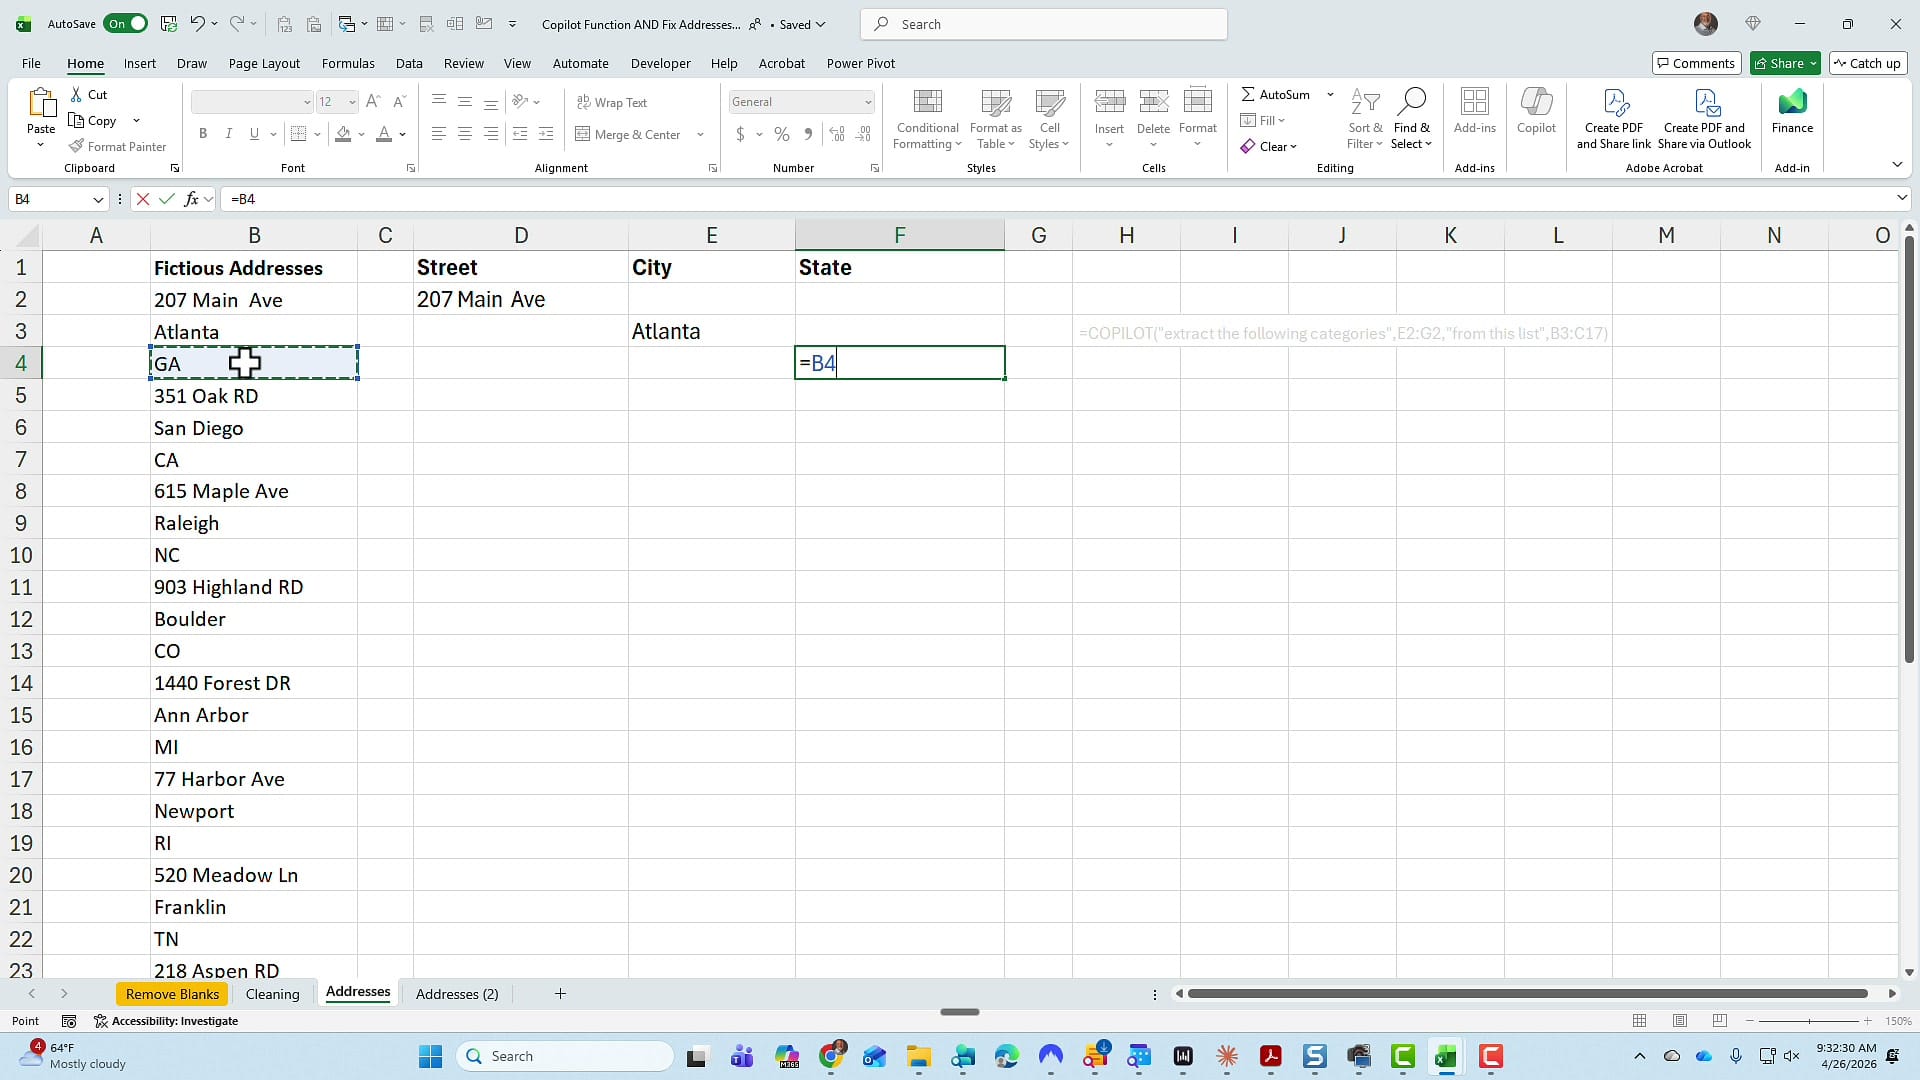The height and width of the screenshot is (1080, 1920).
Task: Click the Comments button
Action: coord(1697,63)
